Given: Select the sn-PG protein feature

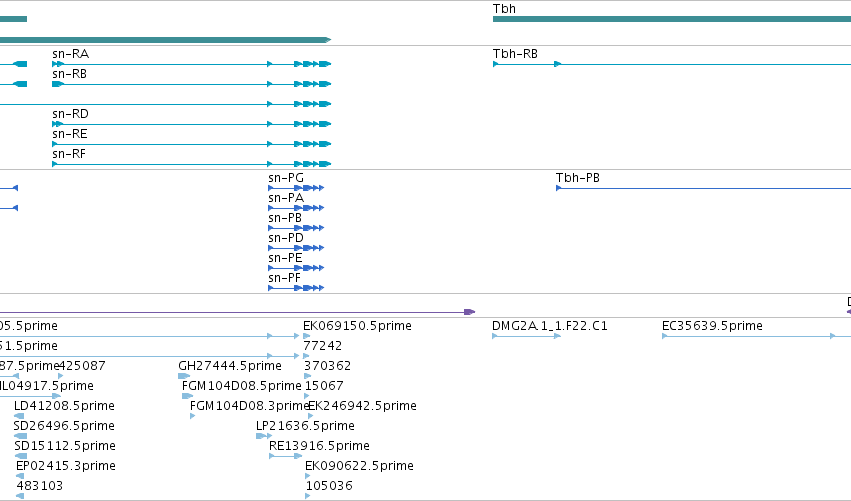Looking at the screenshot, I should [x=296, y=188].
